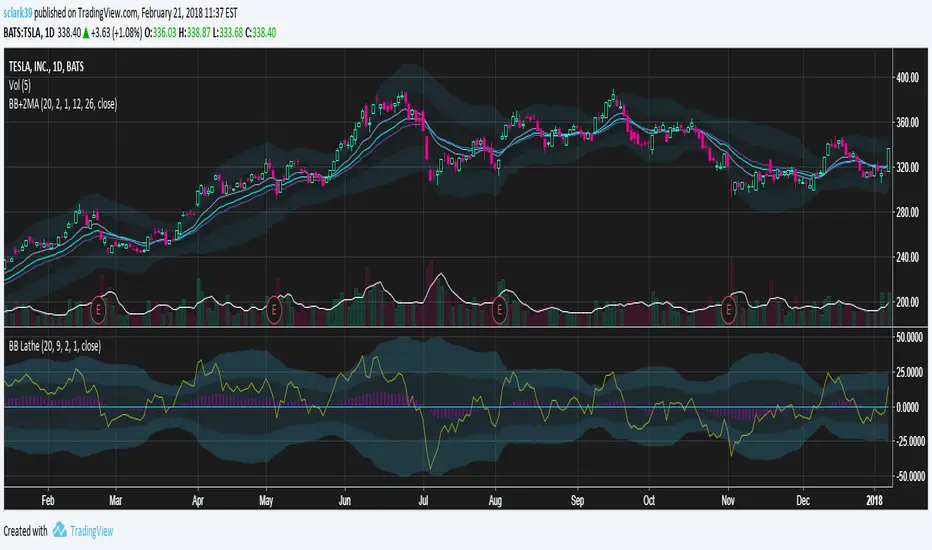Click the Oct label on time axis
This screenshot has height=550, width=932.
[649, 501]
